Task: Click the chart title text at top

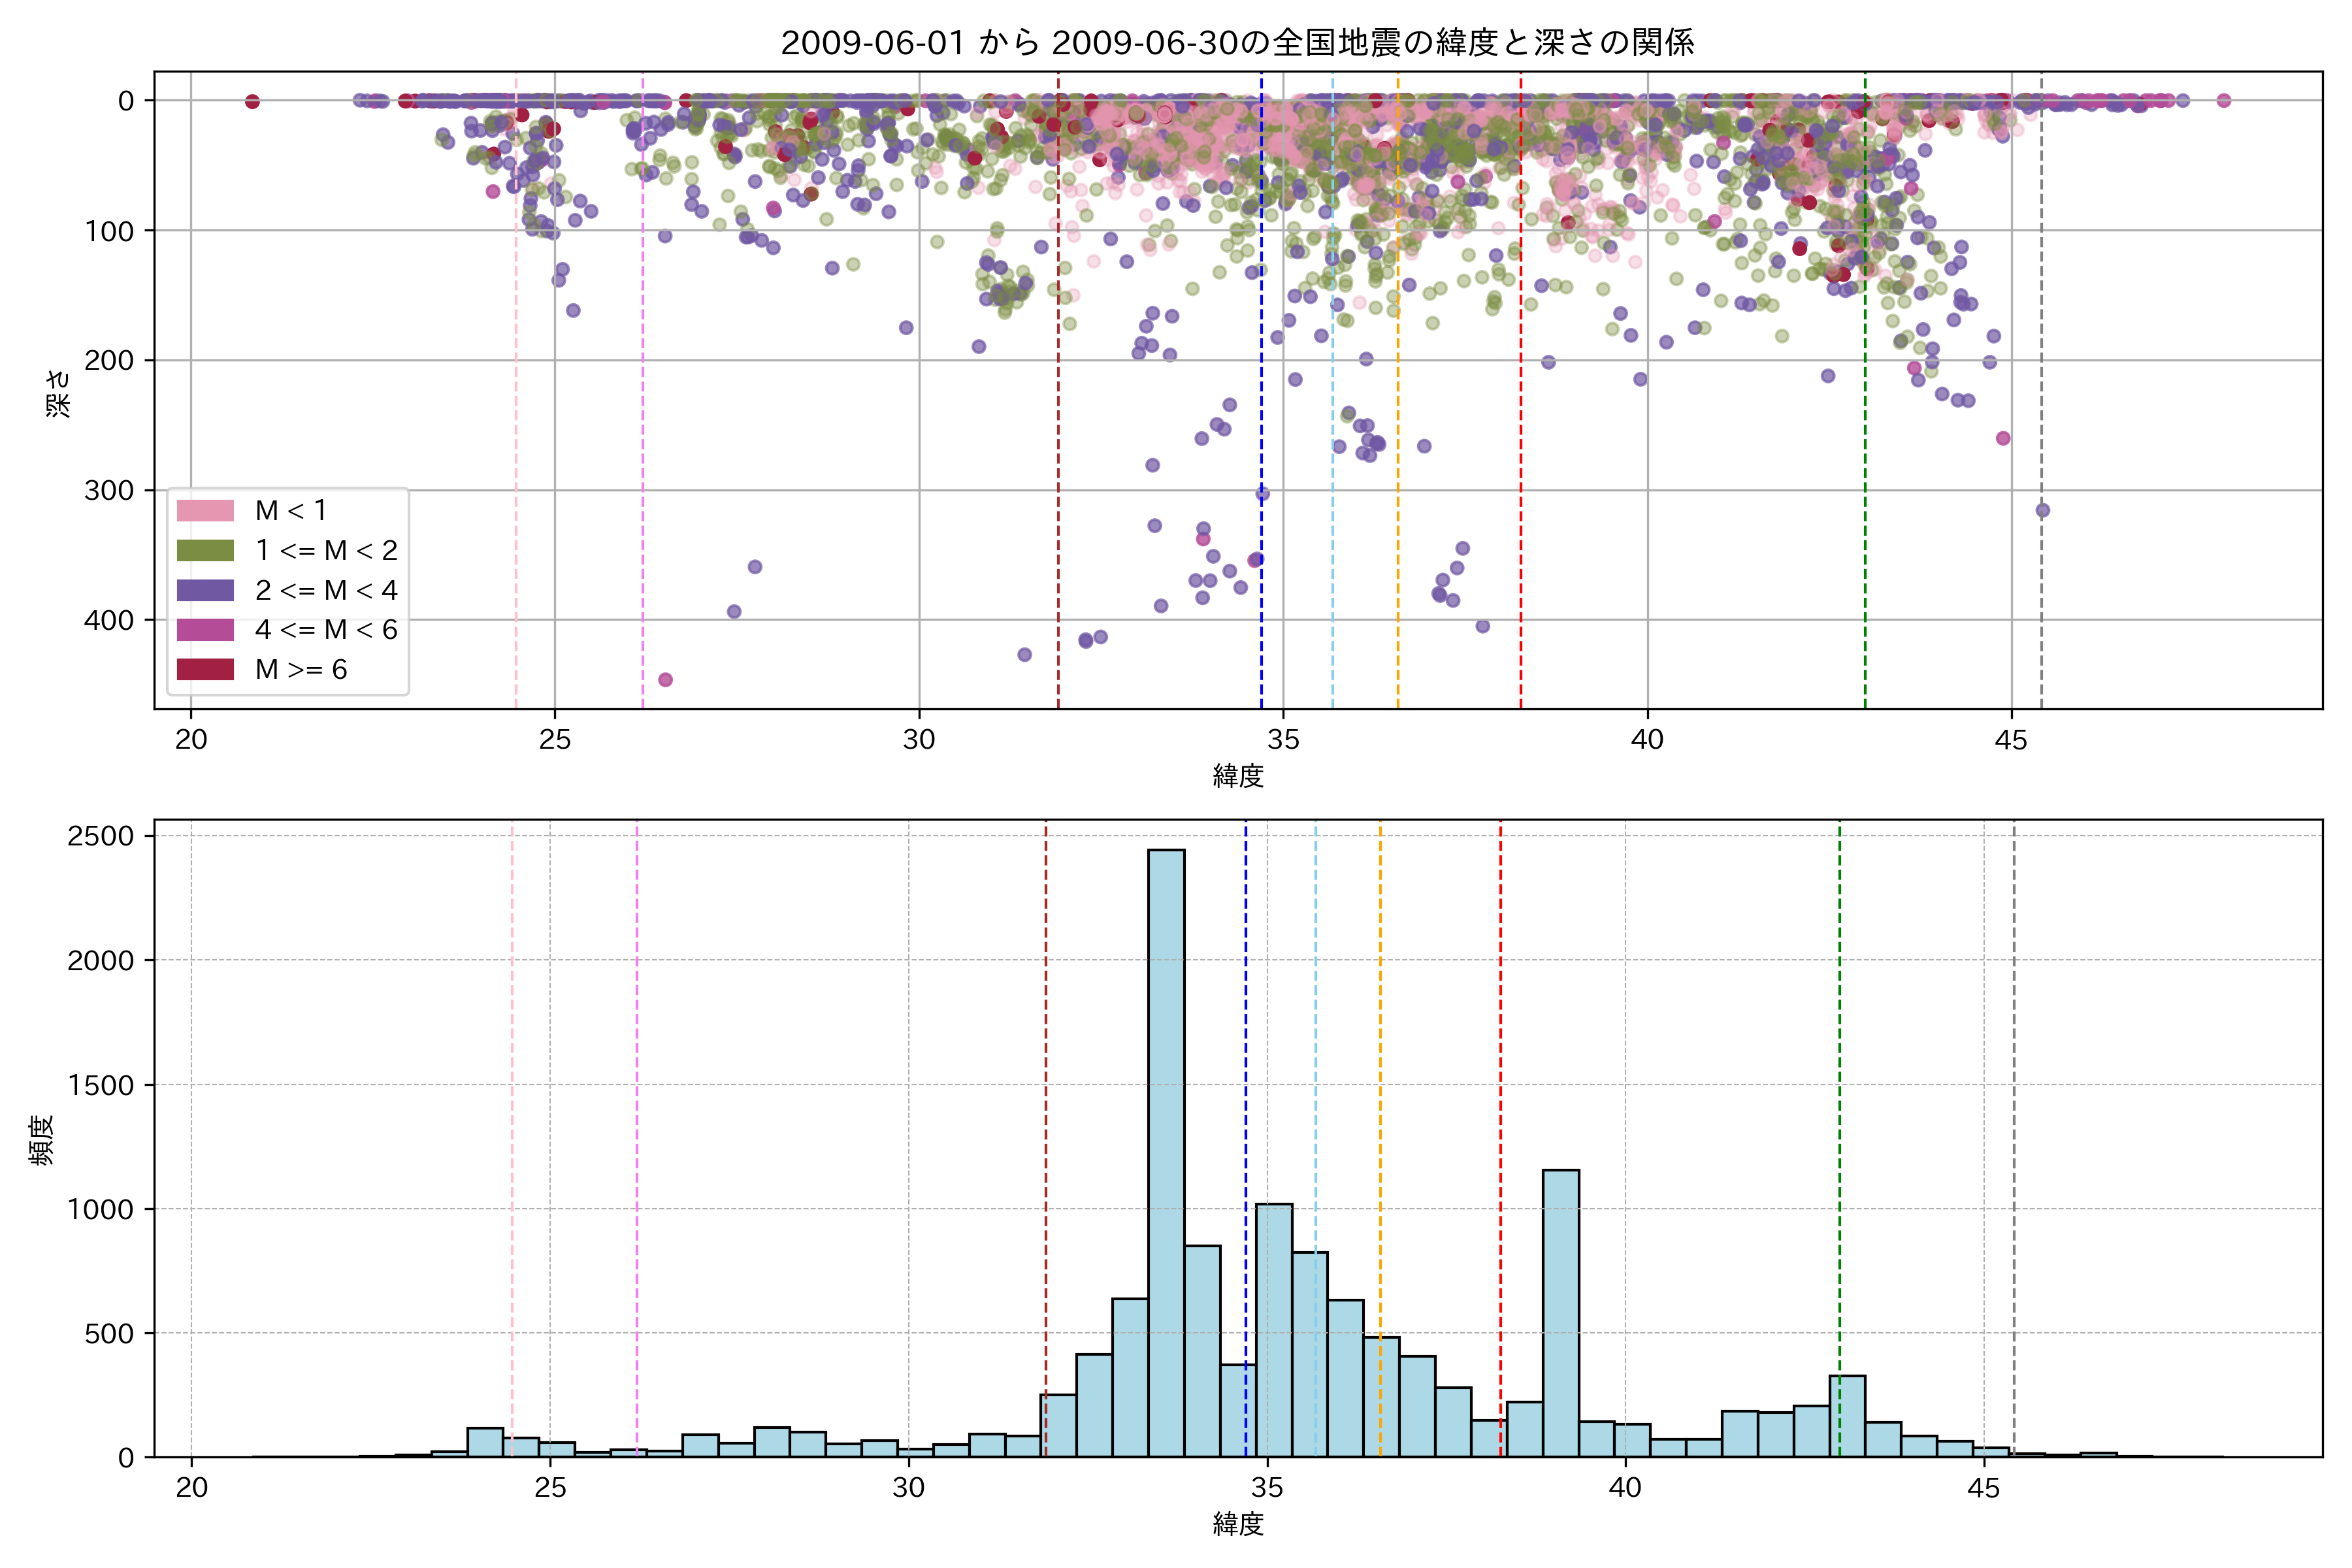Action: 1237,43
